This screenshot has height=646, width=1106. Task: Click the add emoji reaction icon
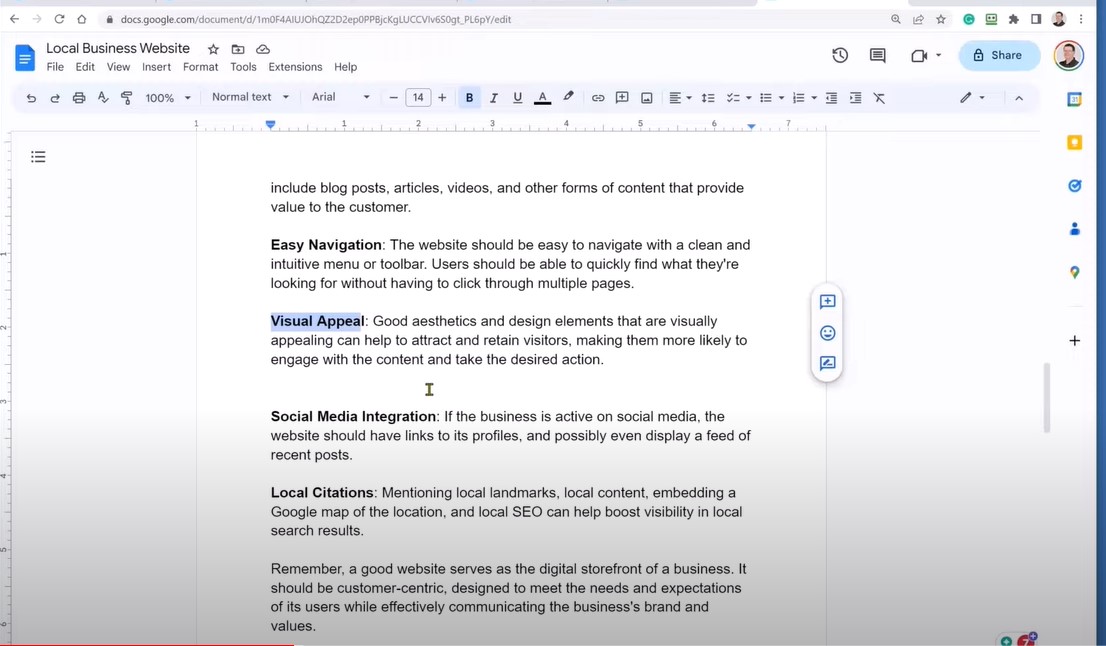tap(828, 333)
